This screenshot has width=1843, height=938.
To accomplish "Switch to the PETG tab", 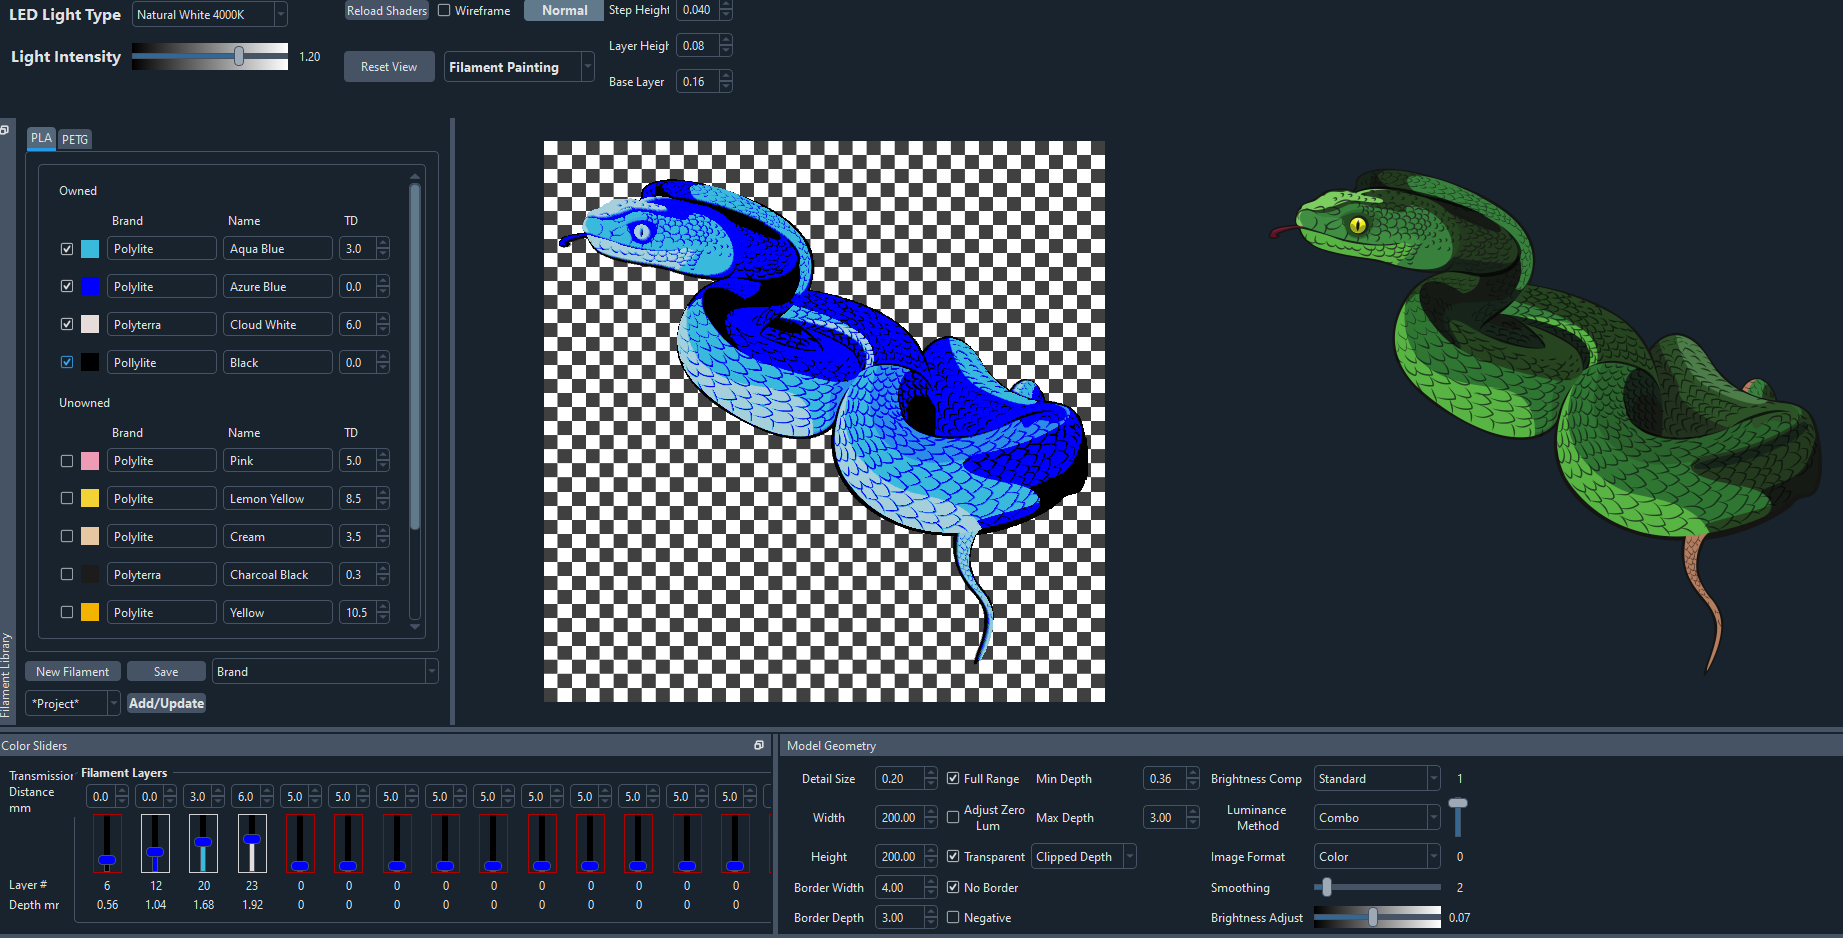I will pyautogui.click(x=74, y=139).
